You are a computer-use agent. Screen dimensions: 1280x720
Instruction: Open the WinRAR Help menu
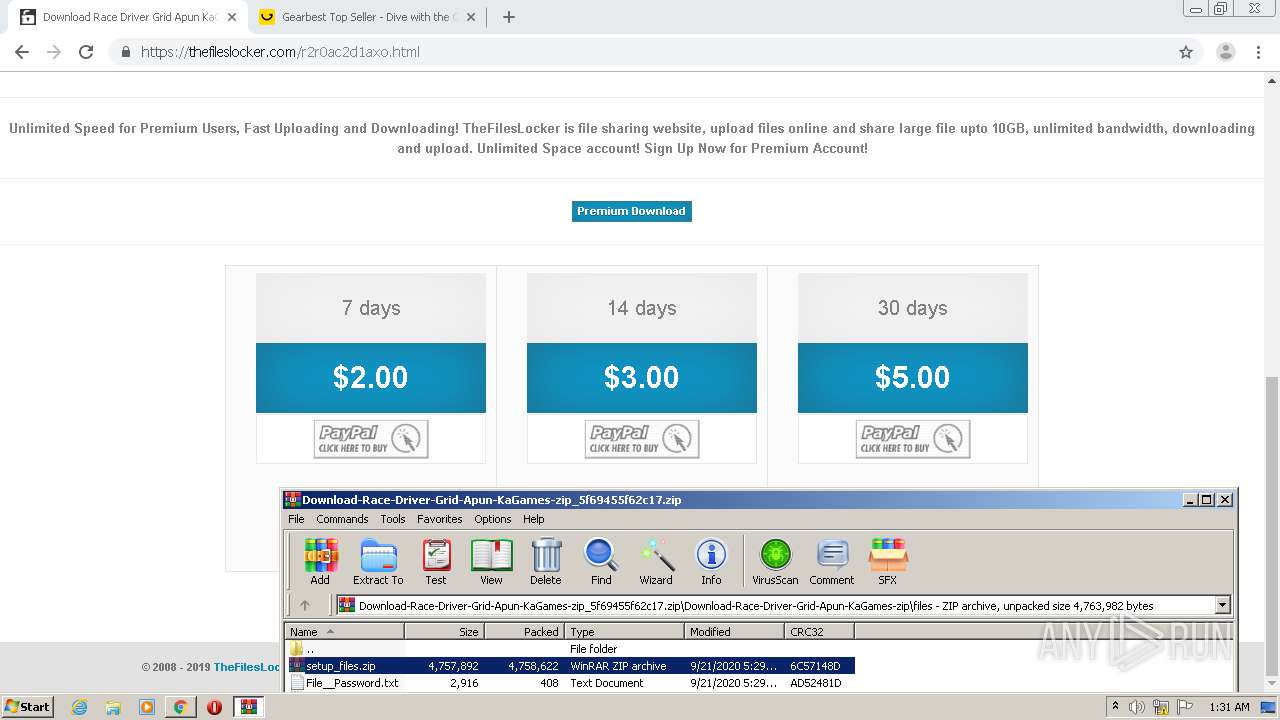coord(534,519)
